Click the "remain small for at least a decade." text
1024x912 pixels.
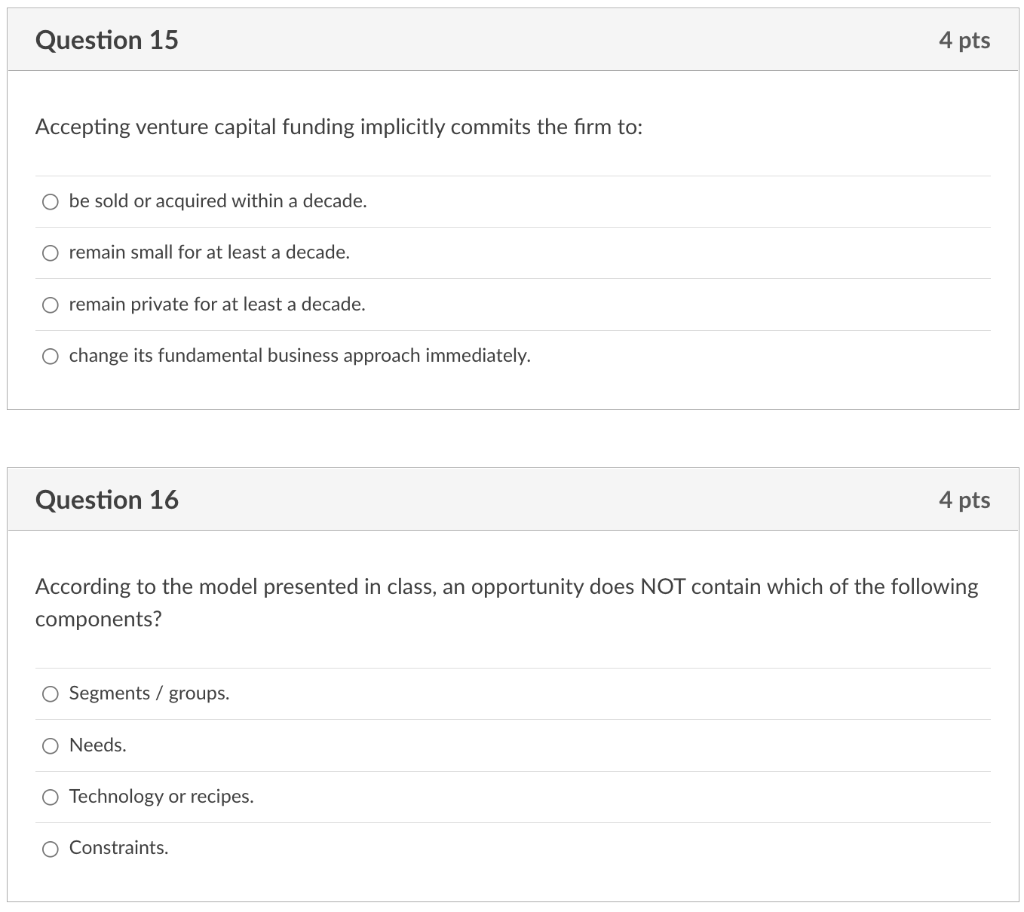pos(208,252)
